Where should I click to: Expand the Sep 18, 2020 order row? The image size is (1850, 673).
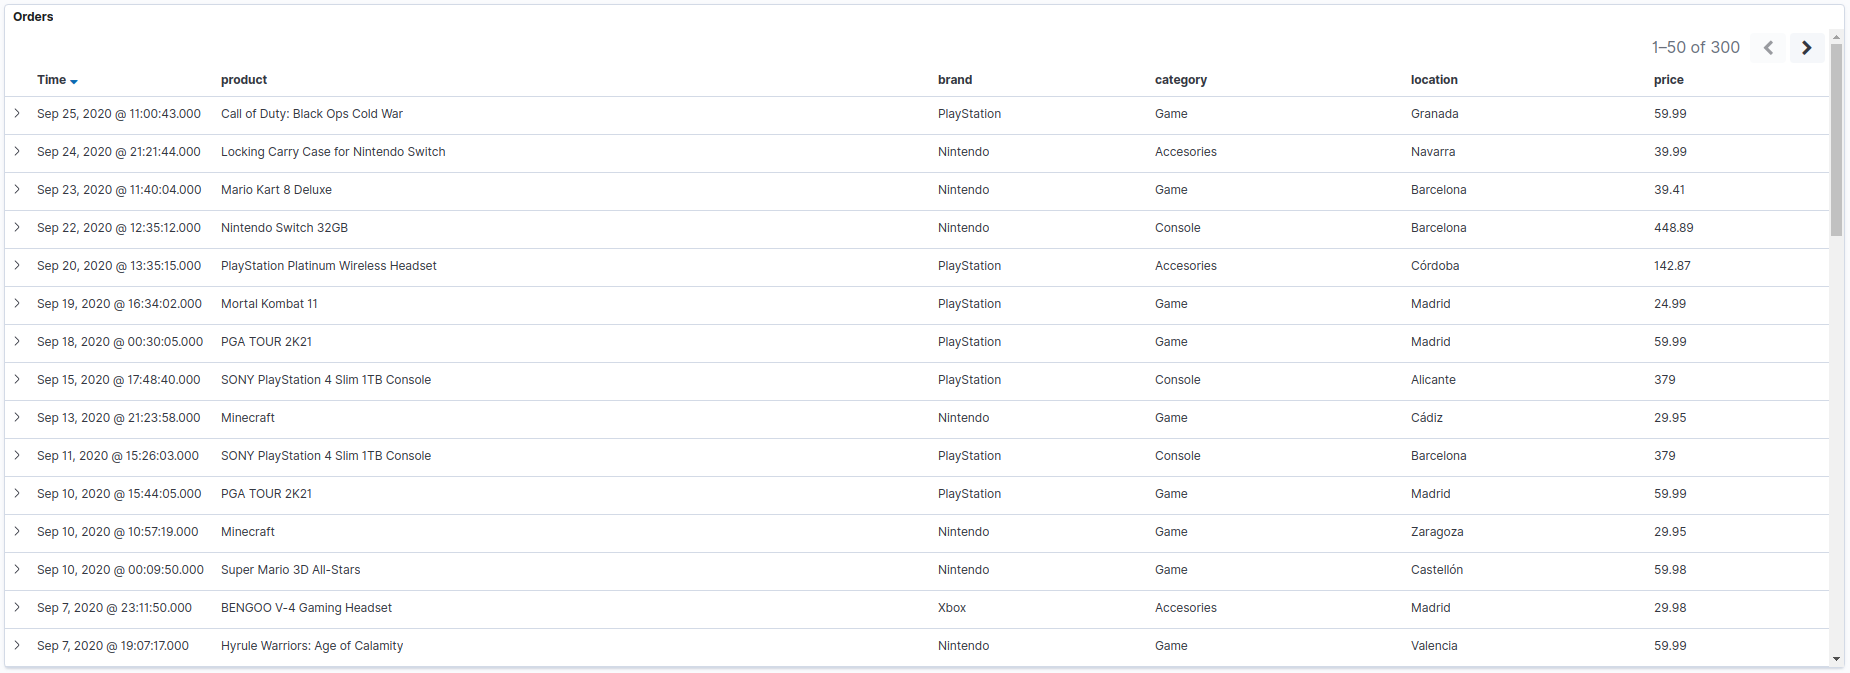[x=17, y=342]
